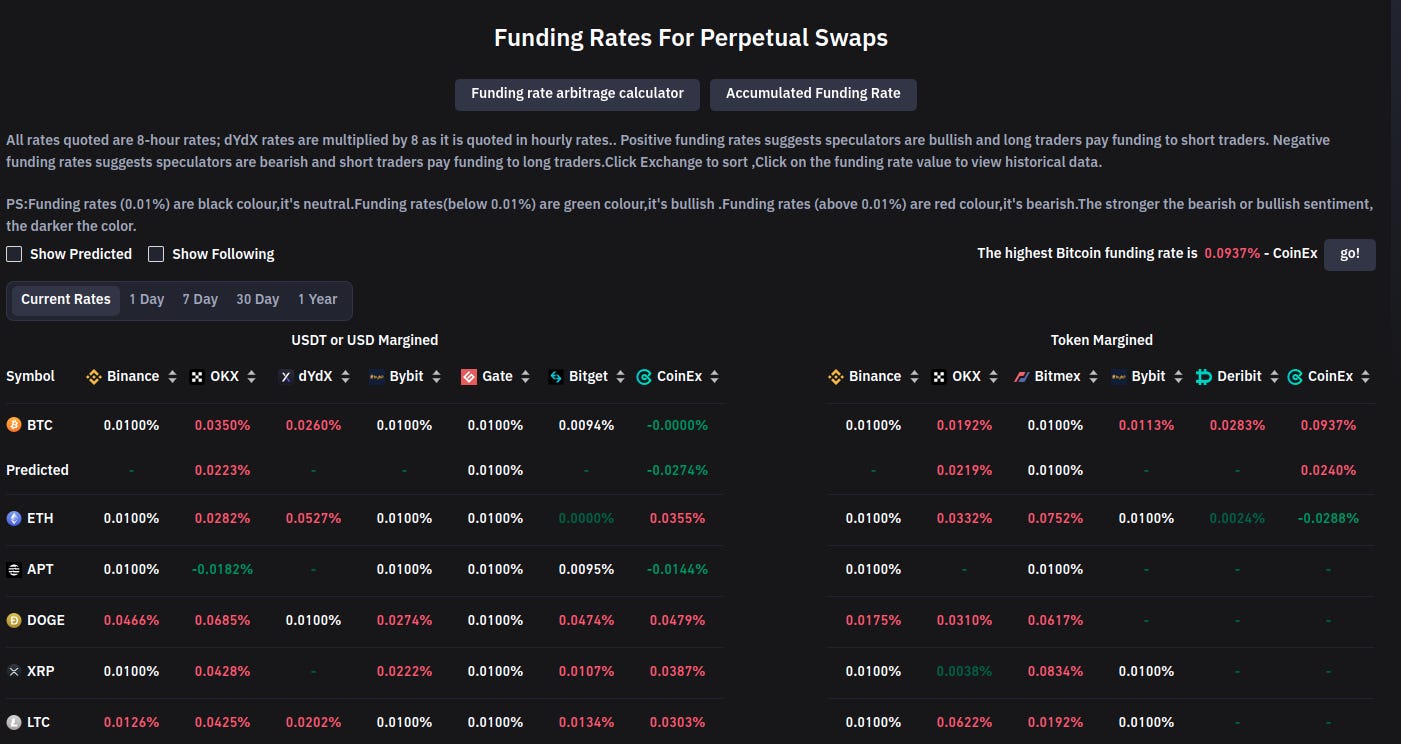This screenshot has height=744, width=1401.
Task: Click the dYdX exchange icon
Action: [285, 376]
